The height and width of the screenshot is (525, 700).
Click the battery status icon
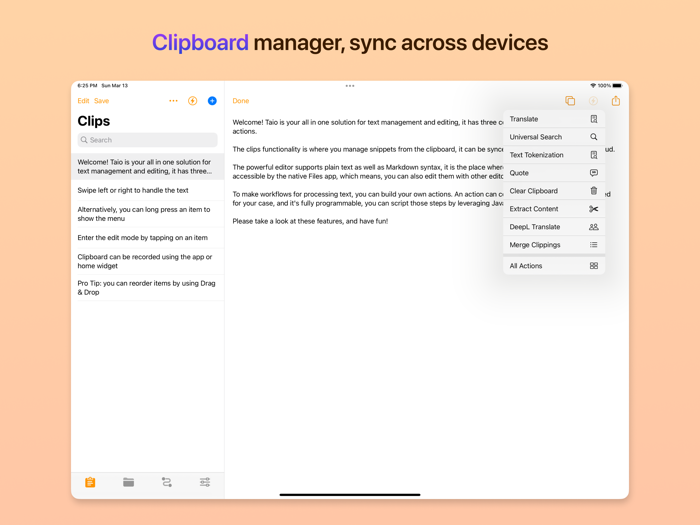point(617,85)
